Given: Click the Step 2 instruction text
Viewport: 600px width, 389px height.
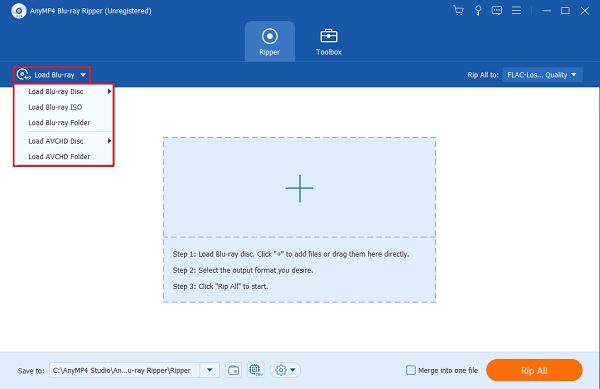Looking at the screenshot, I should (x=243, y=270).
